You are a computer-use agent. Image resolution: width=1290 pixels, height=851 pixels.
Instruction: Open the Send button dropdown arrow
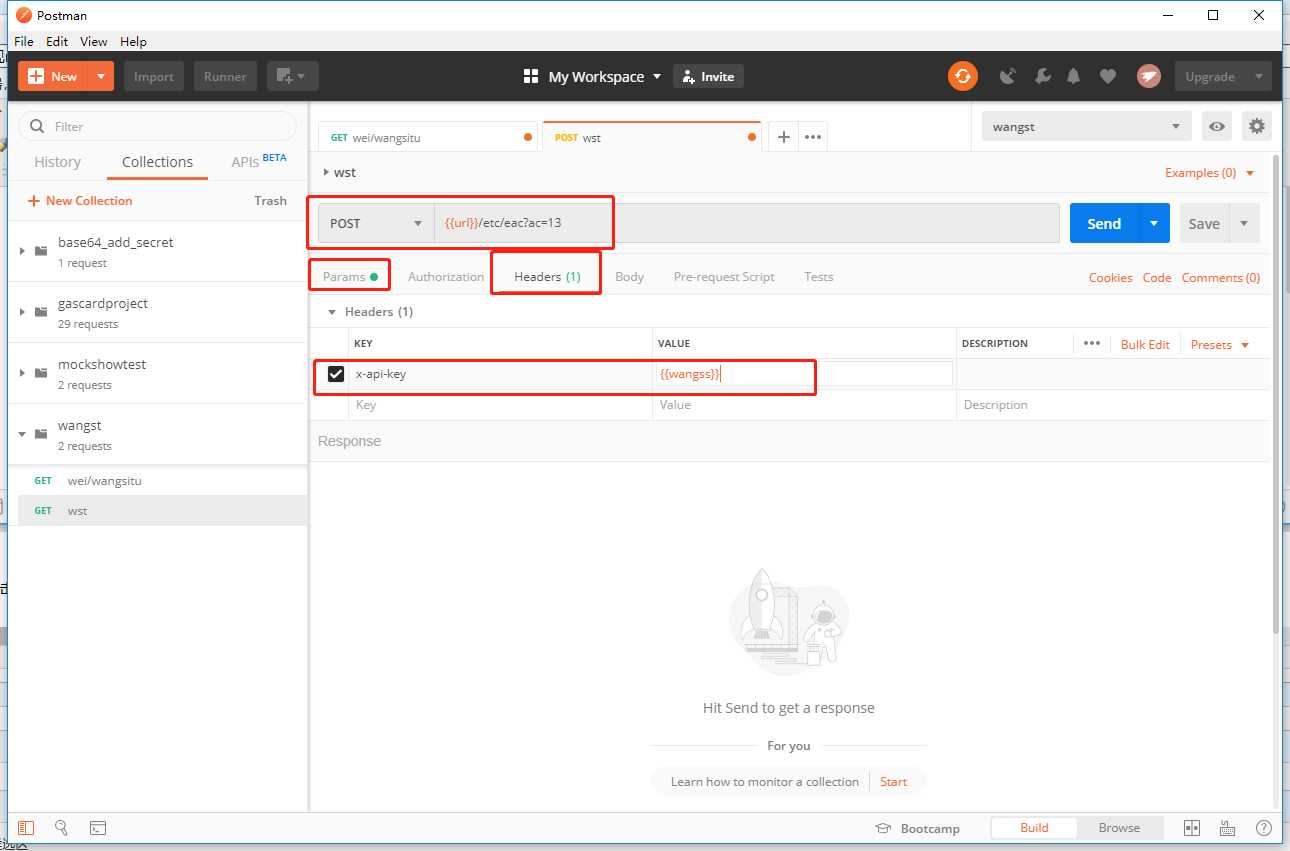[x=1154, y=223]
